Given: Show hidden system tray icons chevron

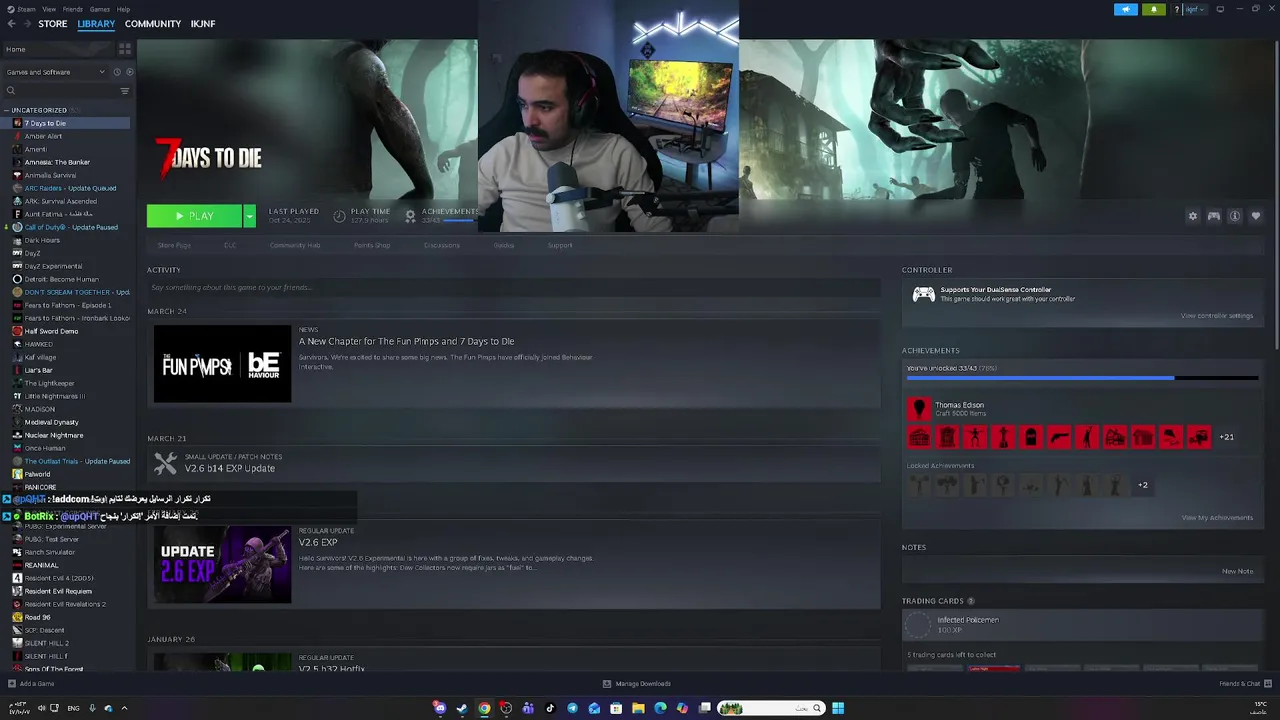Looking at the screenshot, I should (x=124, y=708).
